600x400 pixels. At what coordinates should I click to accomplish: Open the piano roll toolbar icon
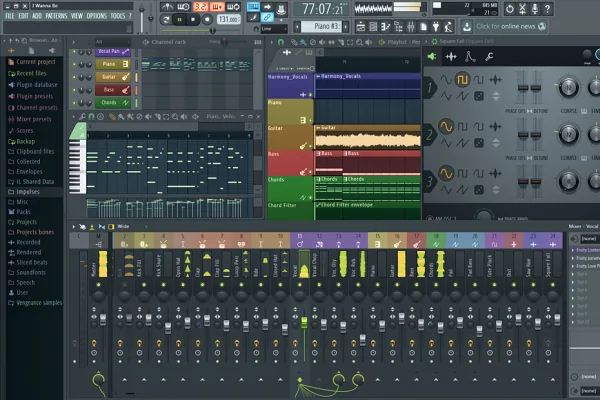(385, 26)
